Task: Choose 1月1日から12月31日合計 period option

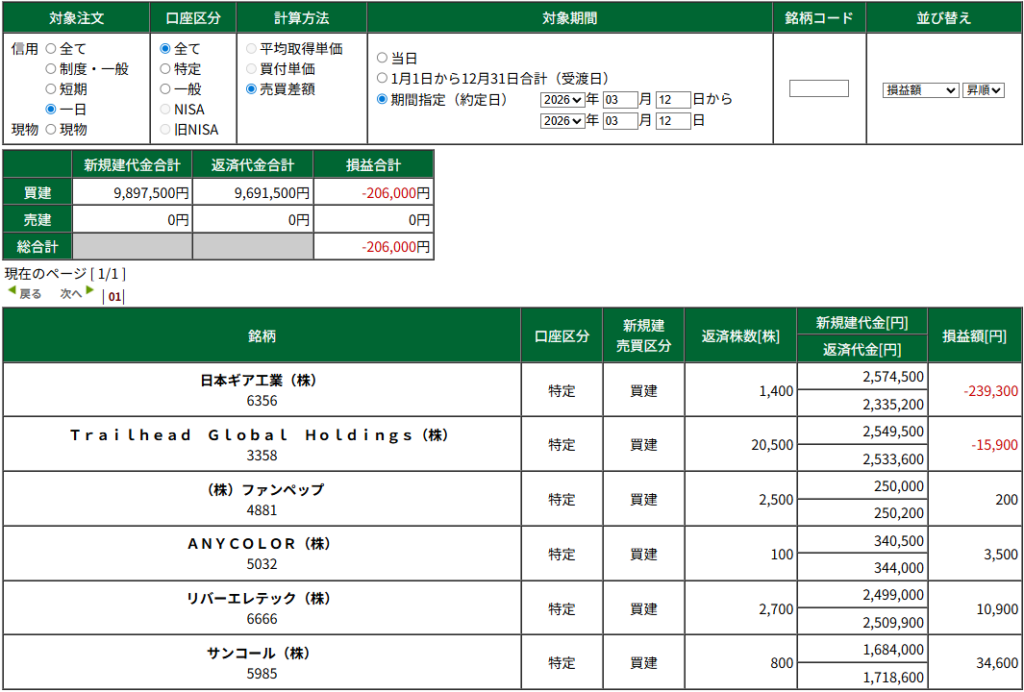Action: click(x=382, y=78)
